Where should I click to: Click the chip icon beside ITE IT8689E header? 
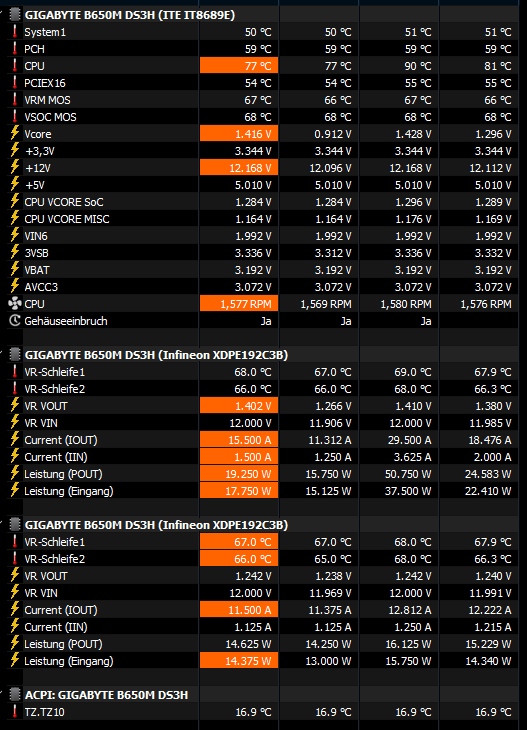click(15, 14)
